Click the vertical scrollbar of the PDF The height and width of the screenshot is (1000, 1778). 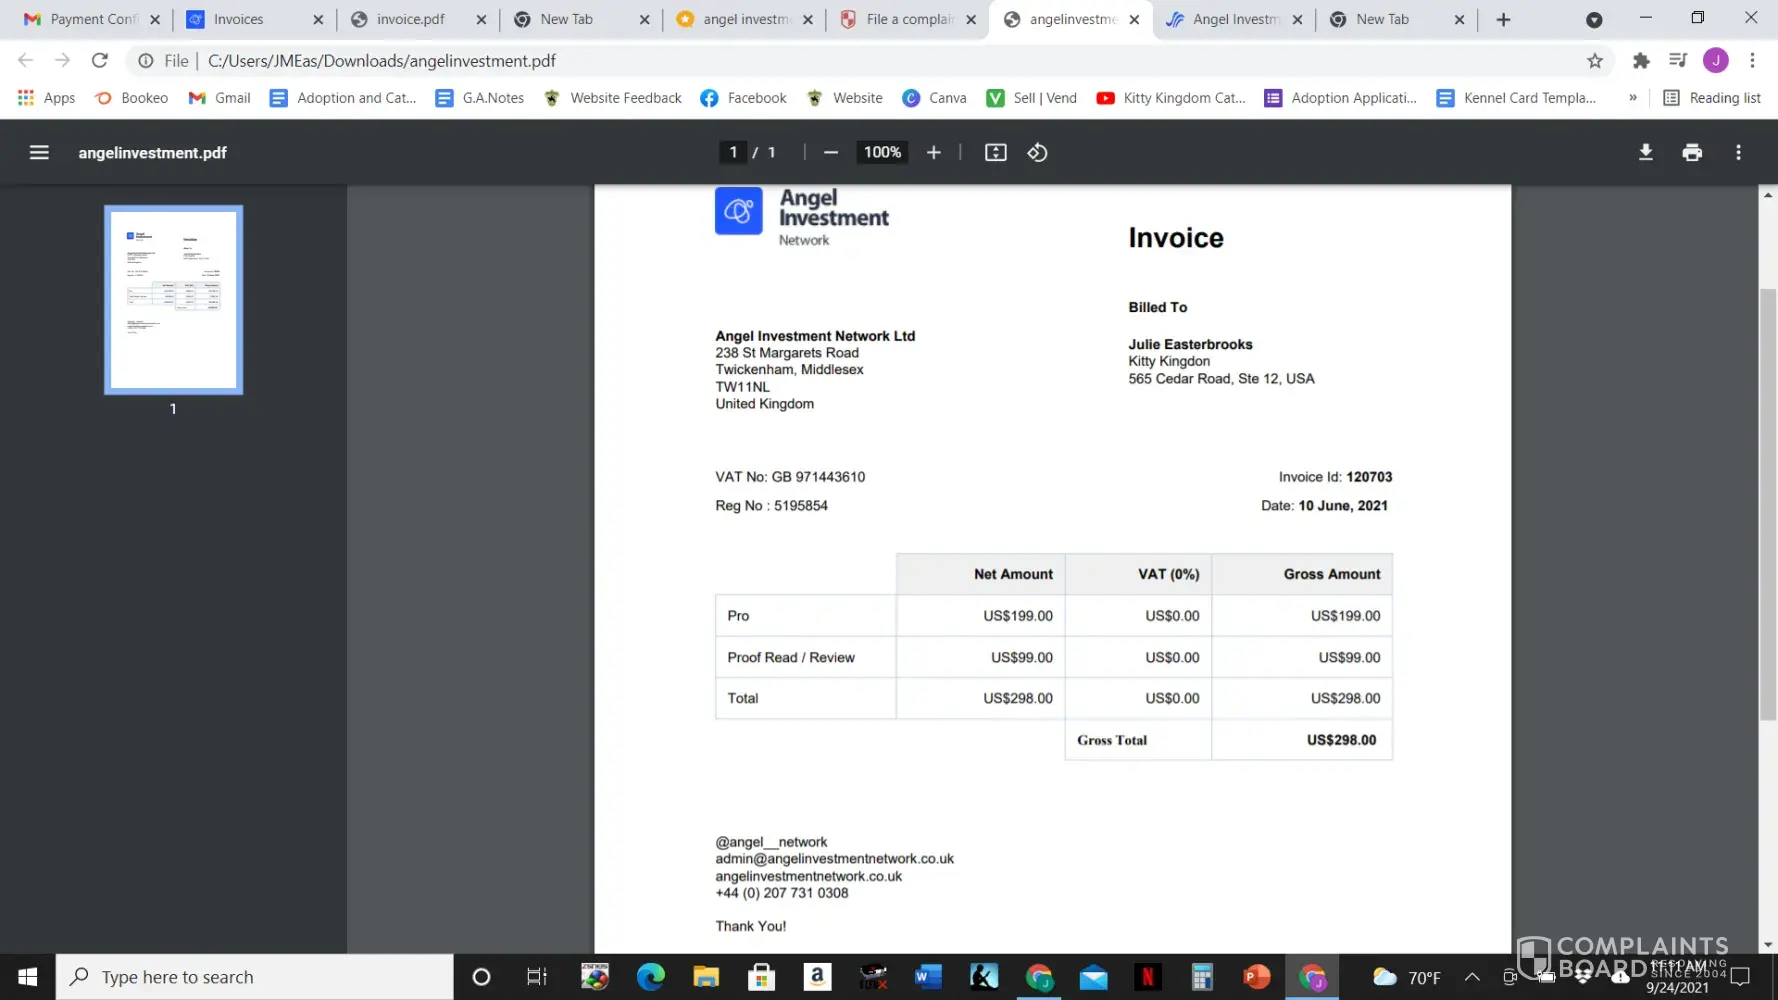(1767, 500)
